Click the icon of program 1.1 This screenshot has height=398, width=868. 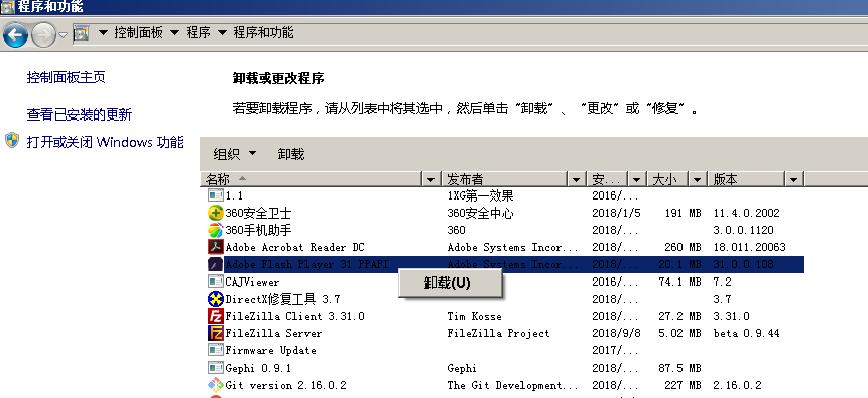tap(215, 195)
